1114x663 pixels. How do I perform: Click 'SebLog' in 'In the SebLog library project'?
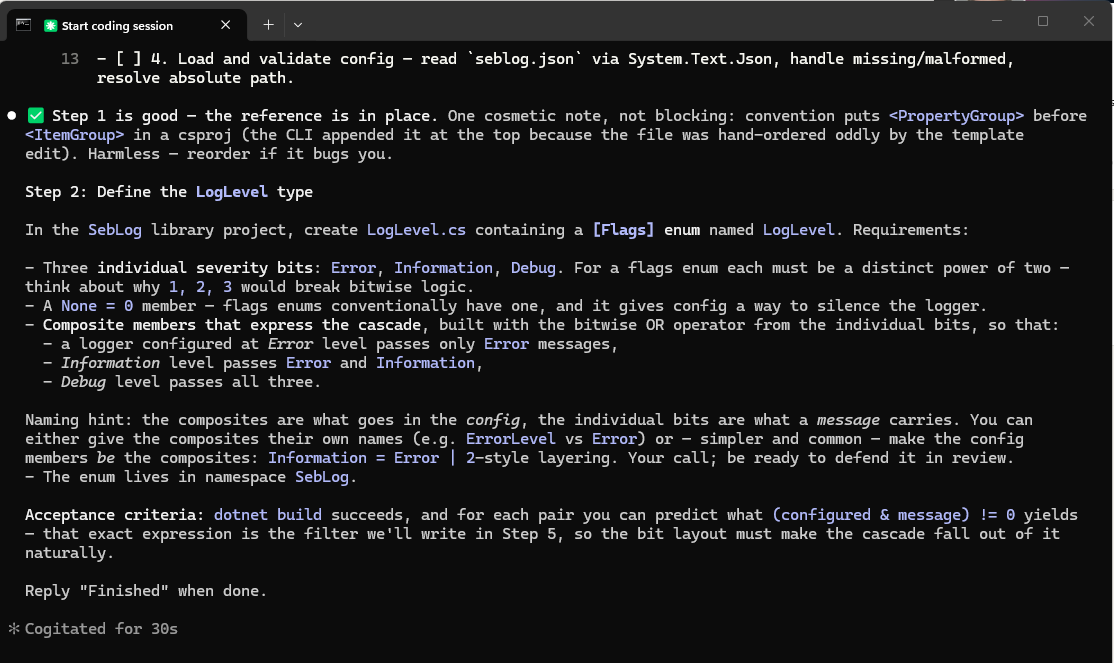pos(114,230)
